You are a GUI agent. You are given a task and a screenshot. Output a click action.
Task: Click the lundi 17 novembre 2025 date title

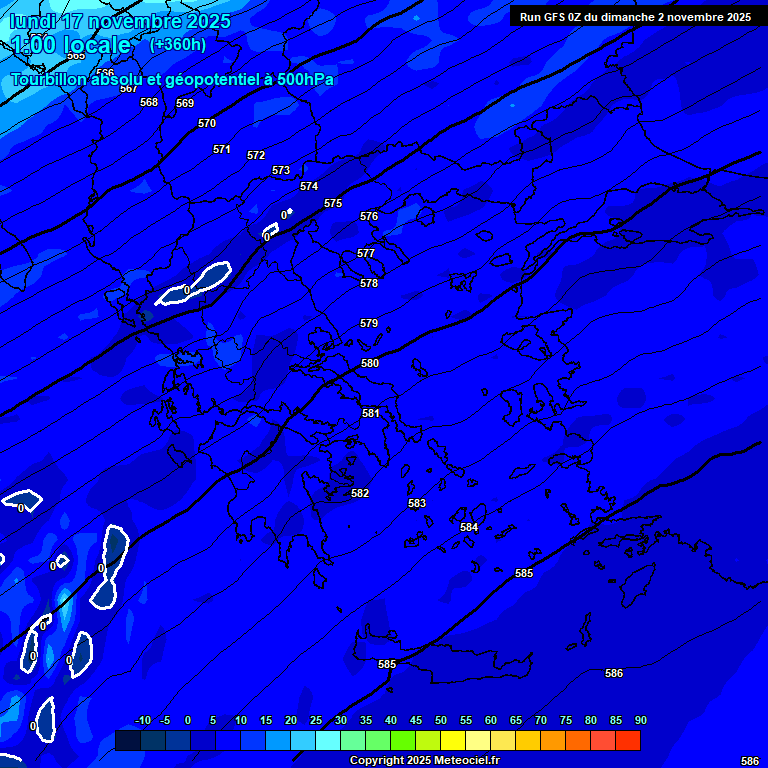pyautogui.click(x=120, y=21)
